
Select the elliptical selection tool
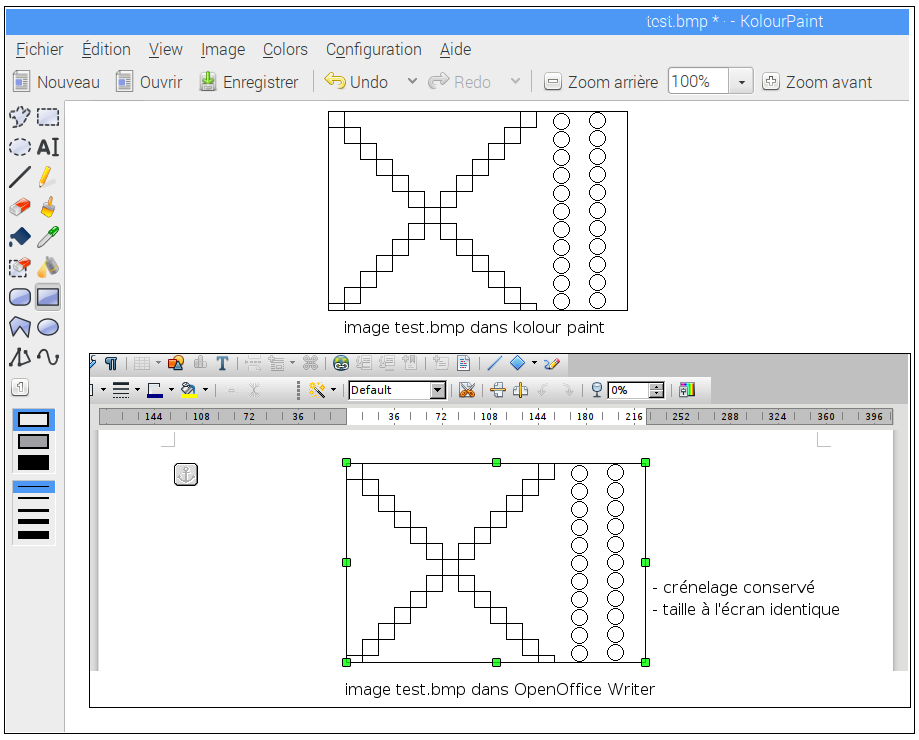click(19, 146)
